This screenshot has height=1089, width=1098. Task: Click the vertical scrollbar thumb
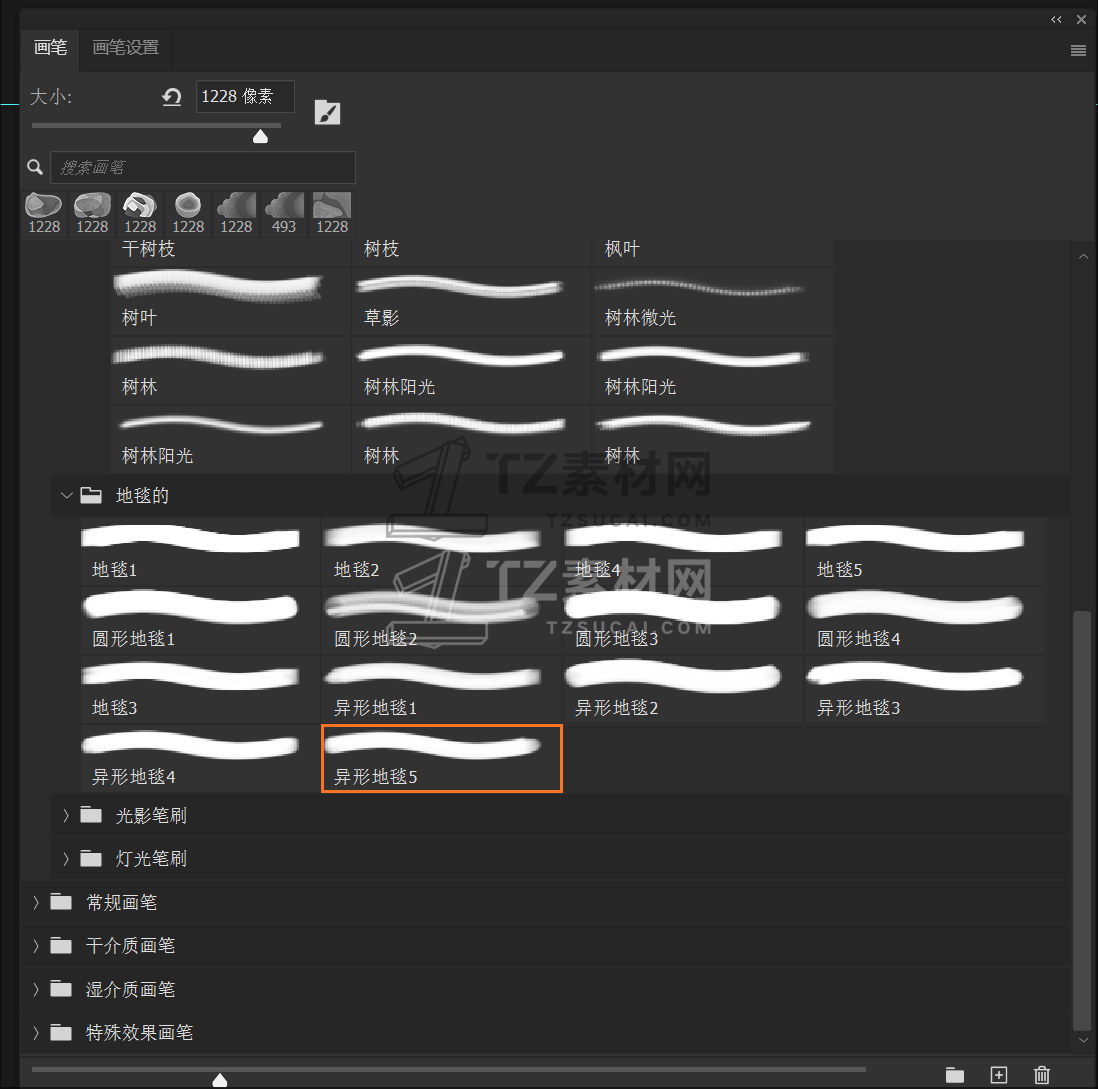pyautogui.click(x=1083, y=821)
